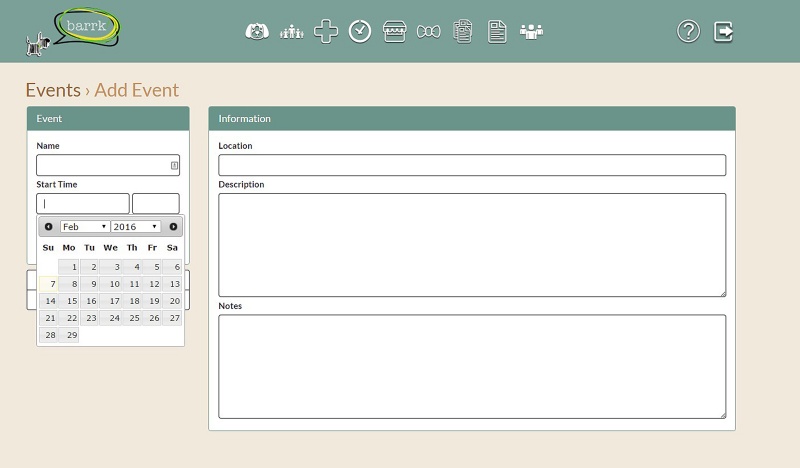Open the single document report icon
The width and height of the screenshot is (800, 468).
click(497, 32)
